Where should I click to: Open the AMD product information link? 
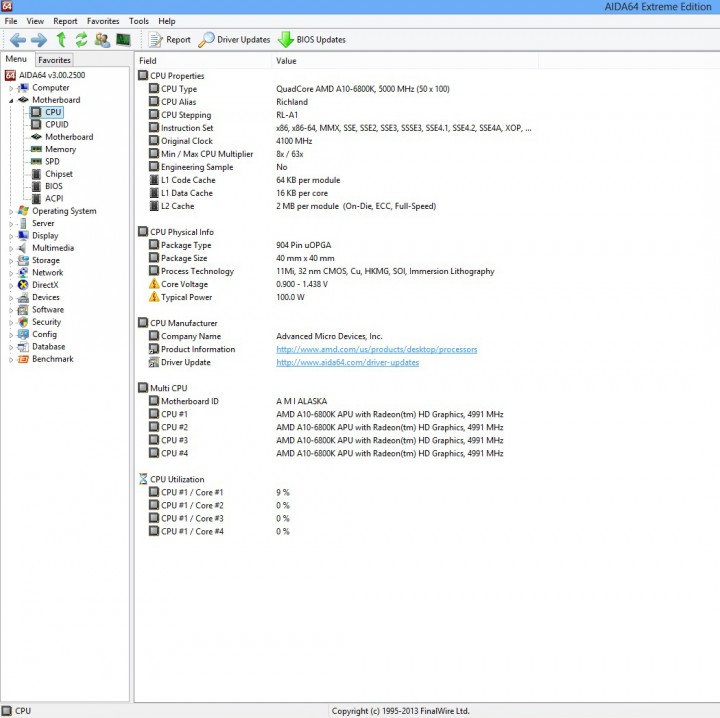(x=377, y=349)
